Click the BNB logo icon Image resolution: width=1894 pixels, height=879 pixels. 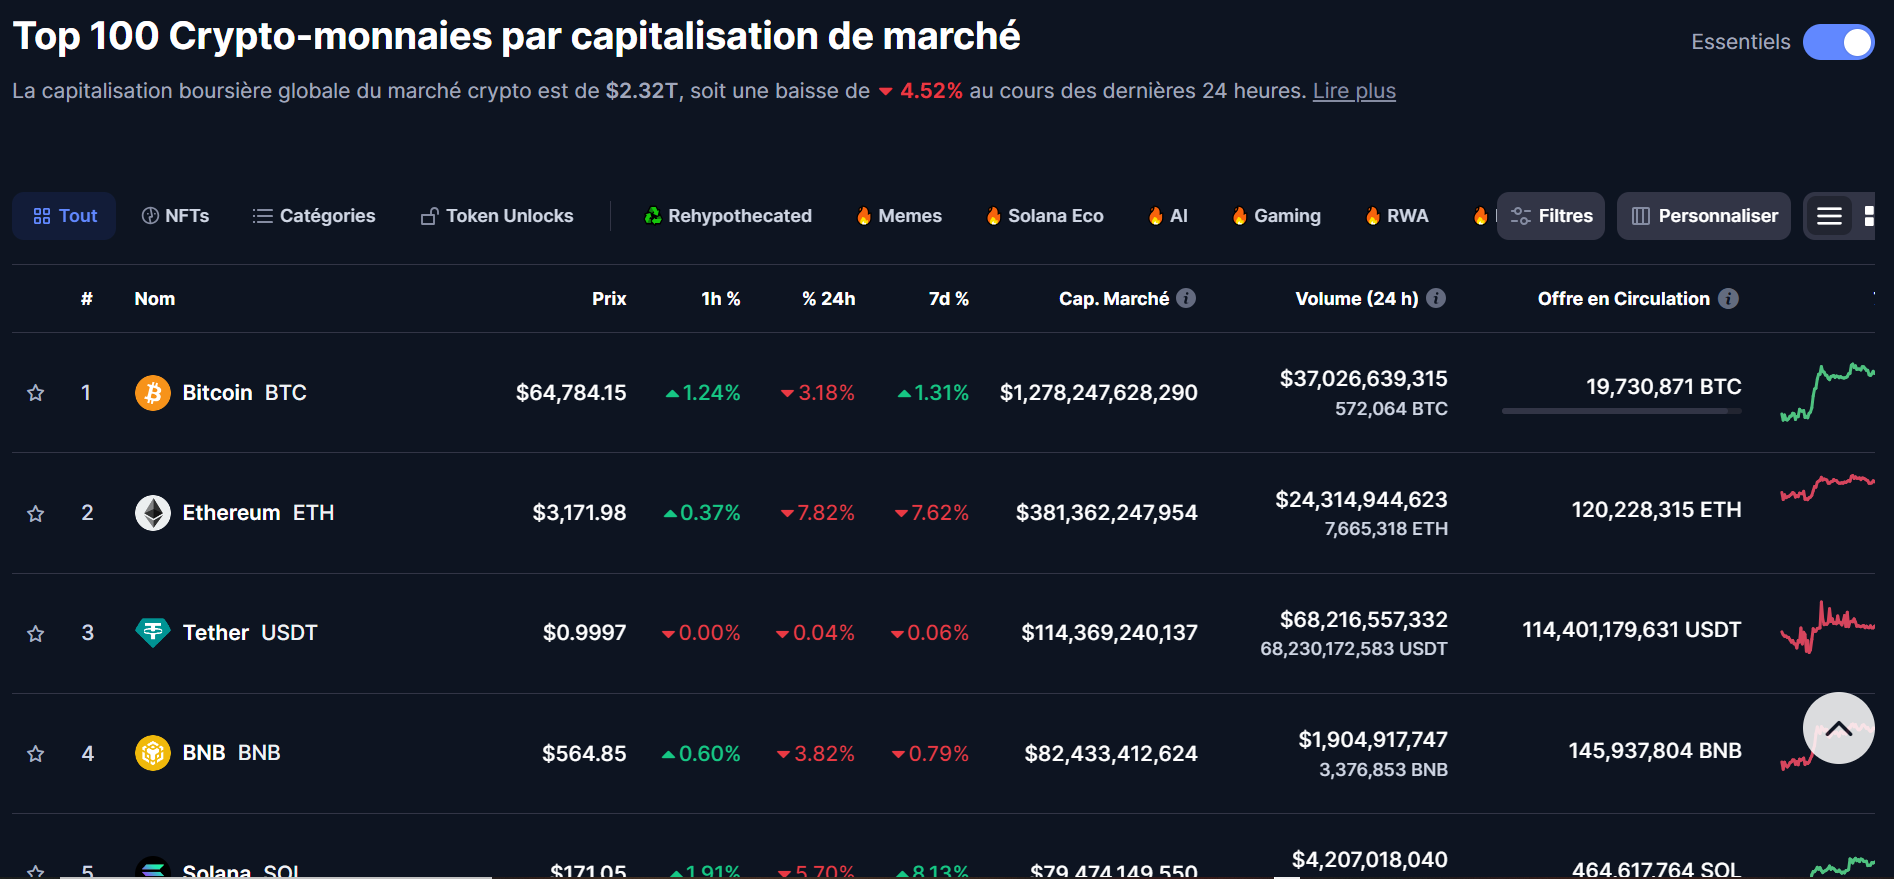tap(153, 753)
